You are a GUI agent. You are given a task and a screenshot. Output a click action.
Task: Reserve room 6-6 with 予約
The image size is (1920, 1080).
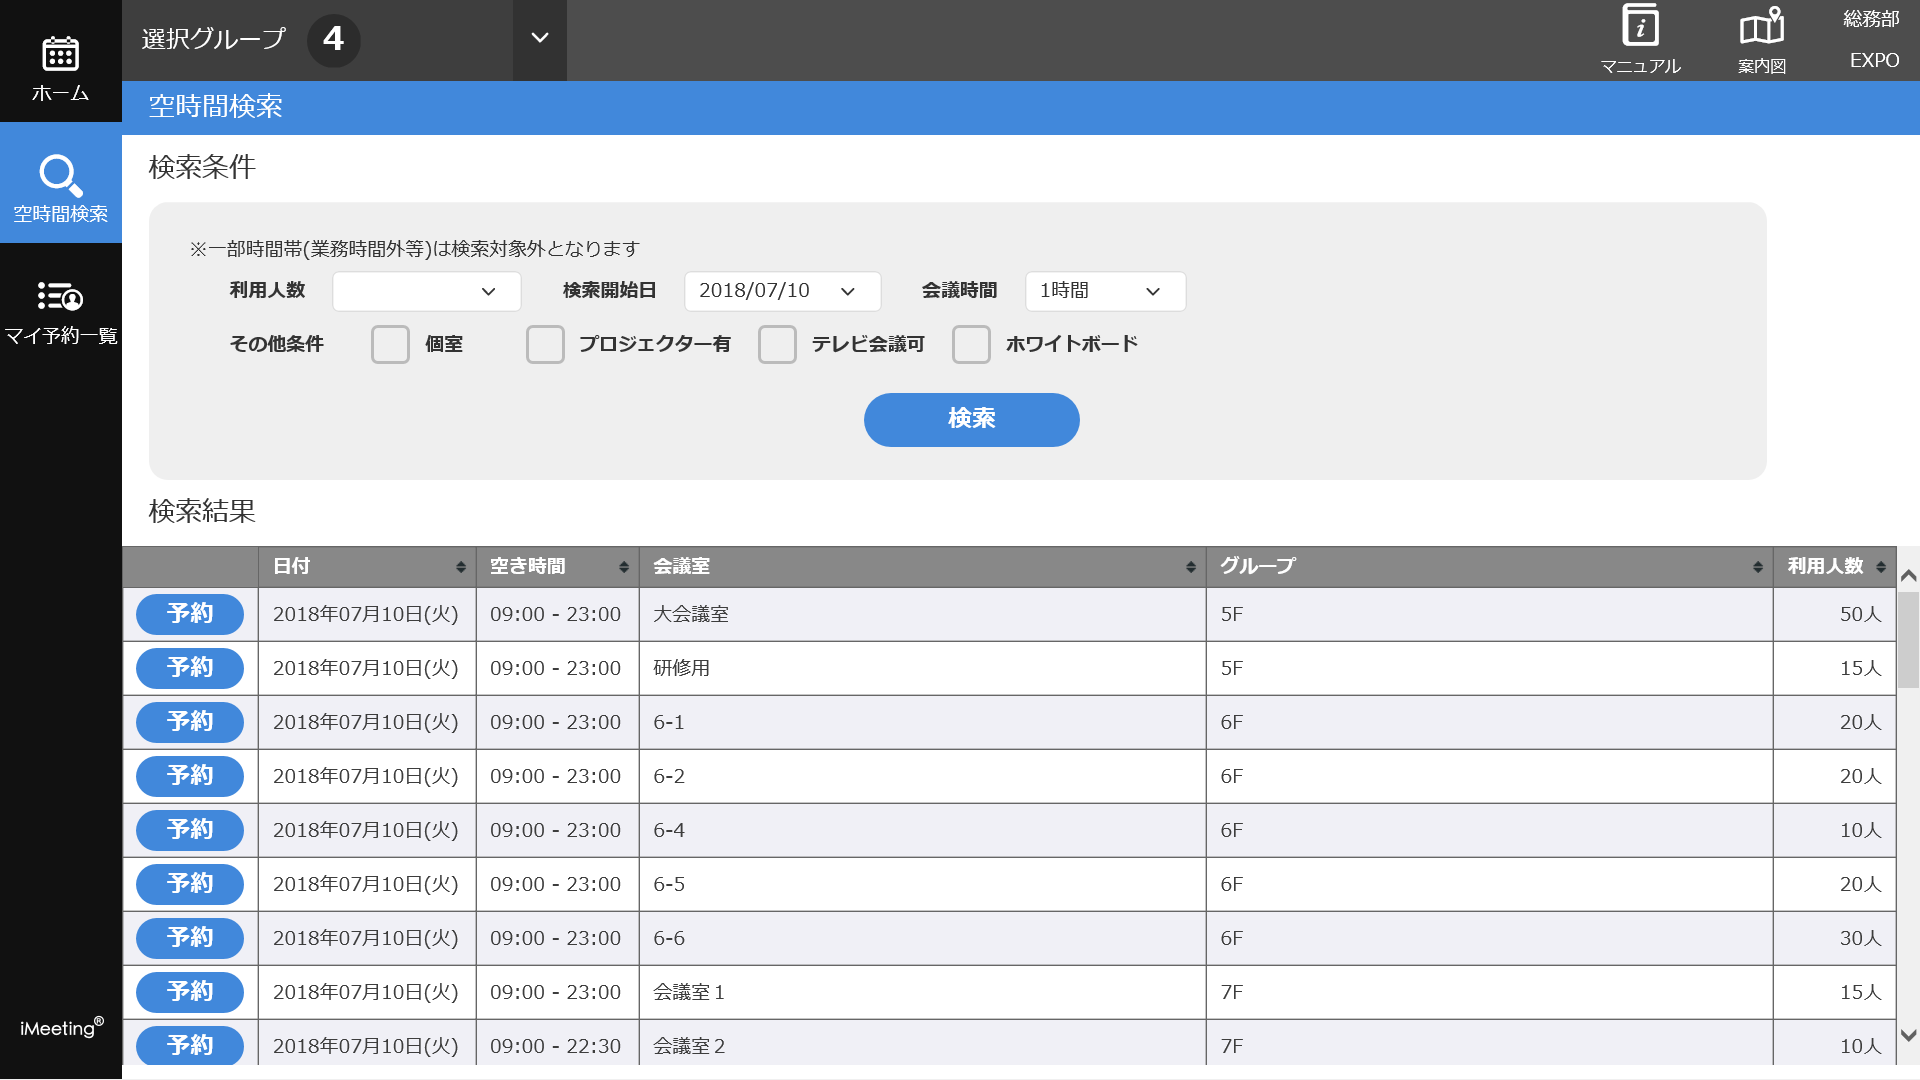(x=190, y=938)
